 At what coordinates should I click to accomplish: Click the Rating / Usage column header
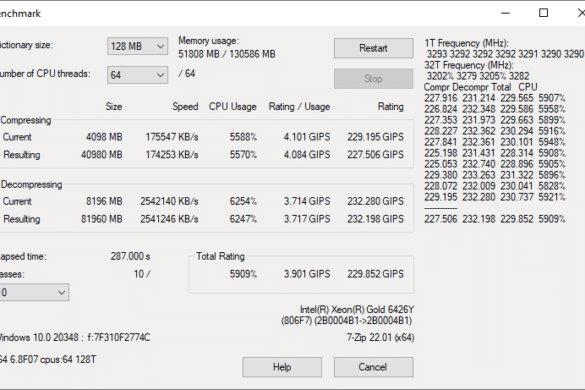click(x=299, y=107)
